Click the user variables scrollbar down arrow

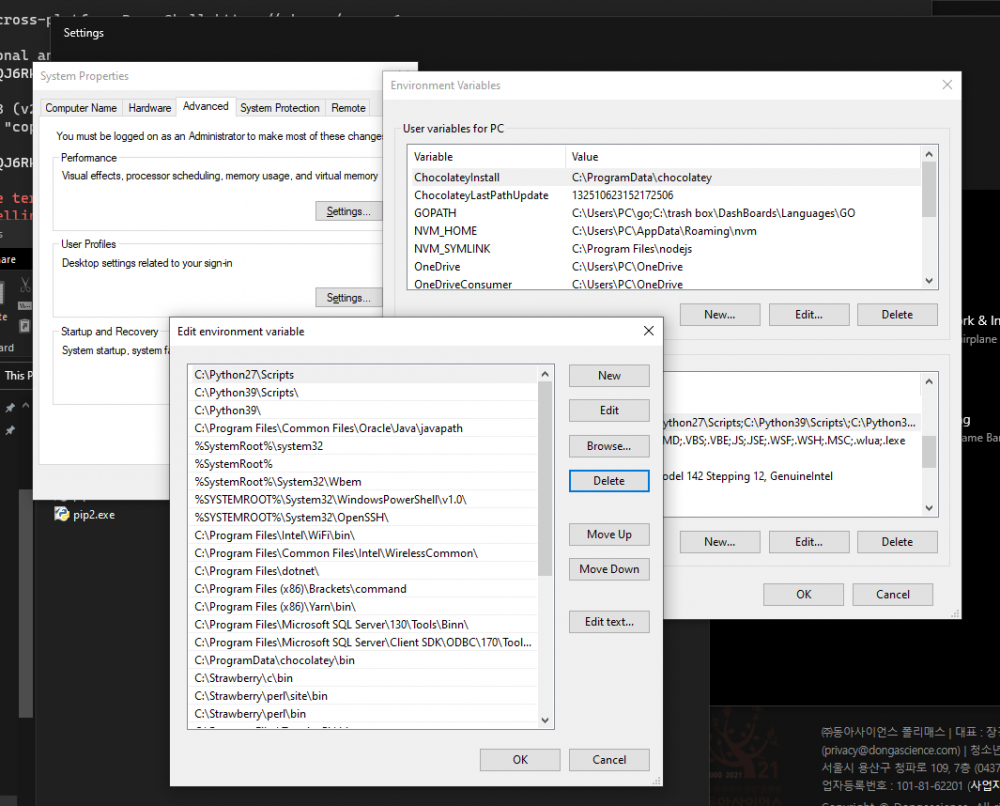tap(929, 281)
